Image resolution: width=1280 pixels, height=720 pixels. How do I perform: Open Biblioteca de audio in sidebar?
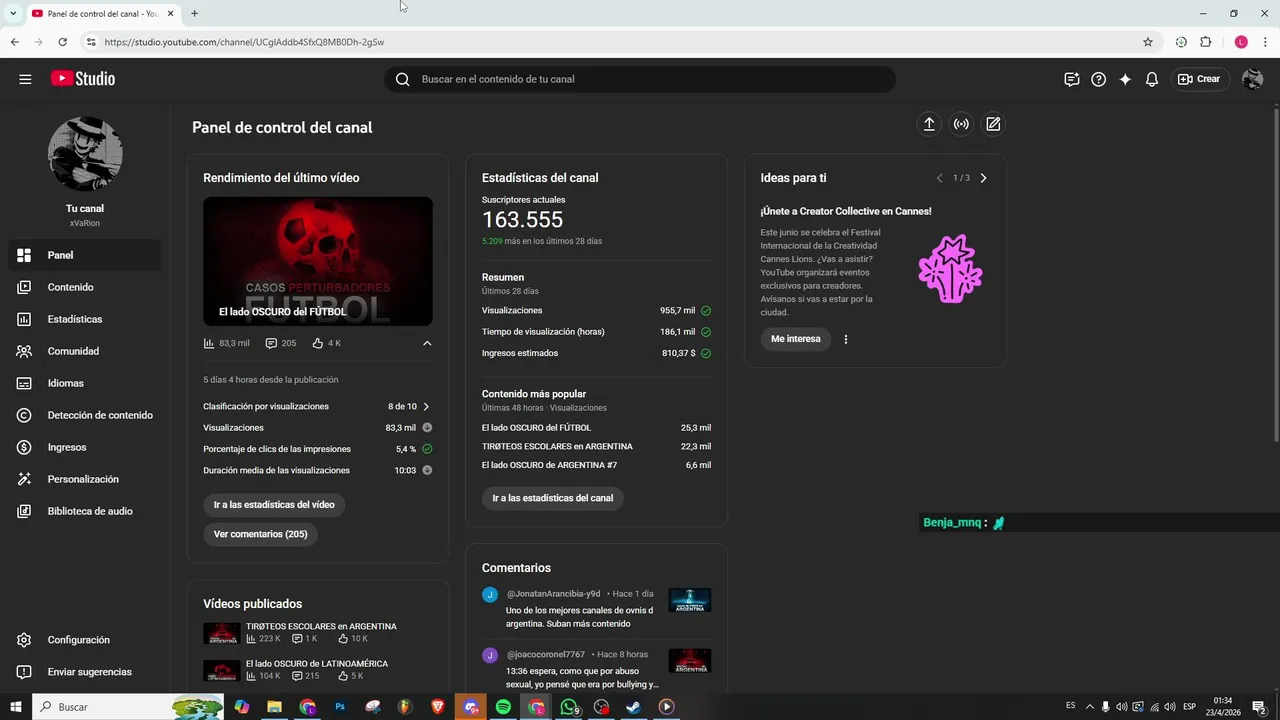pos(84,511)
